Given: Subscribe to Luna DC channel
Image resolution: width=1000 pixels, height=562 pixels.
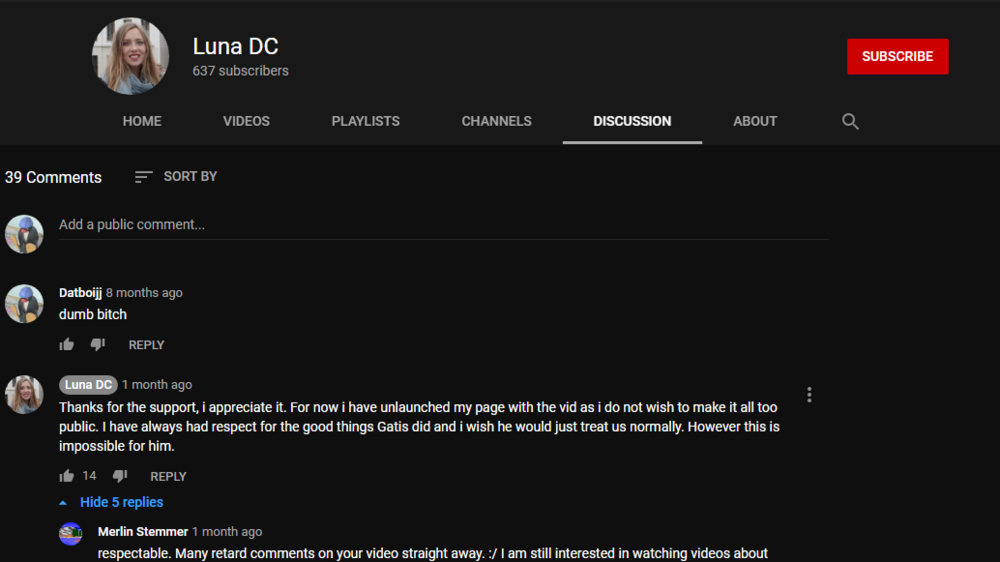Looking at the screenshot, I should 897,57.
